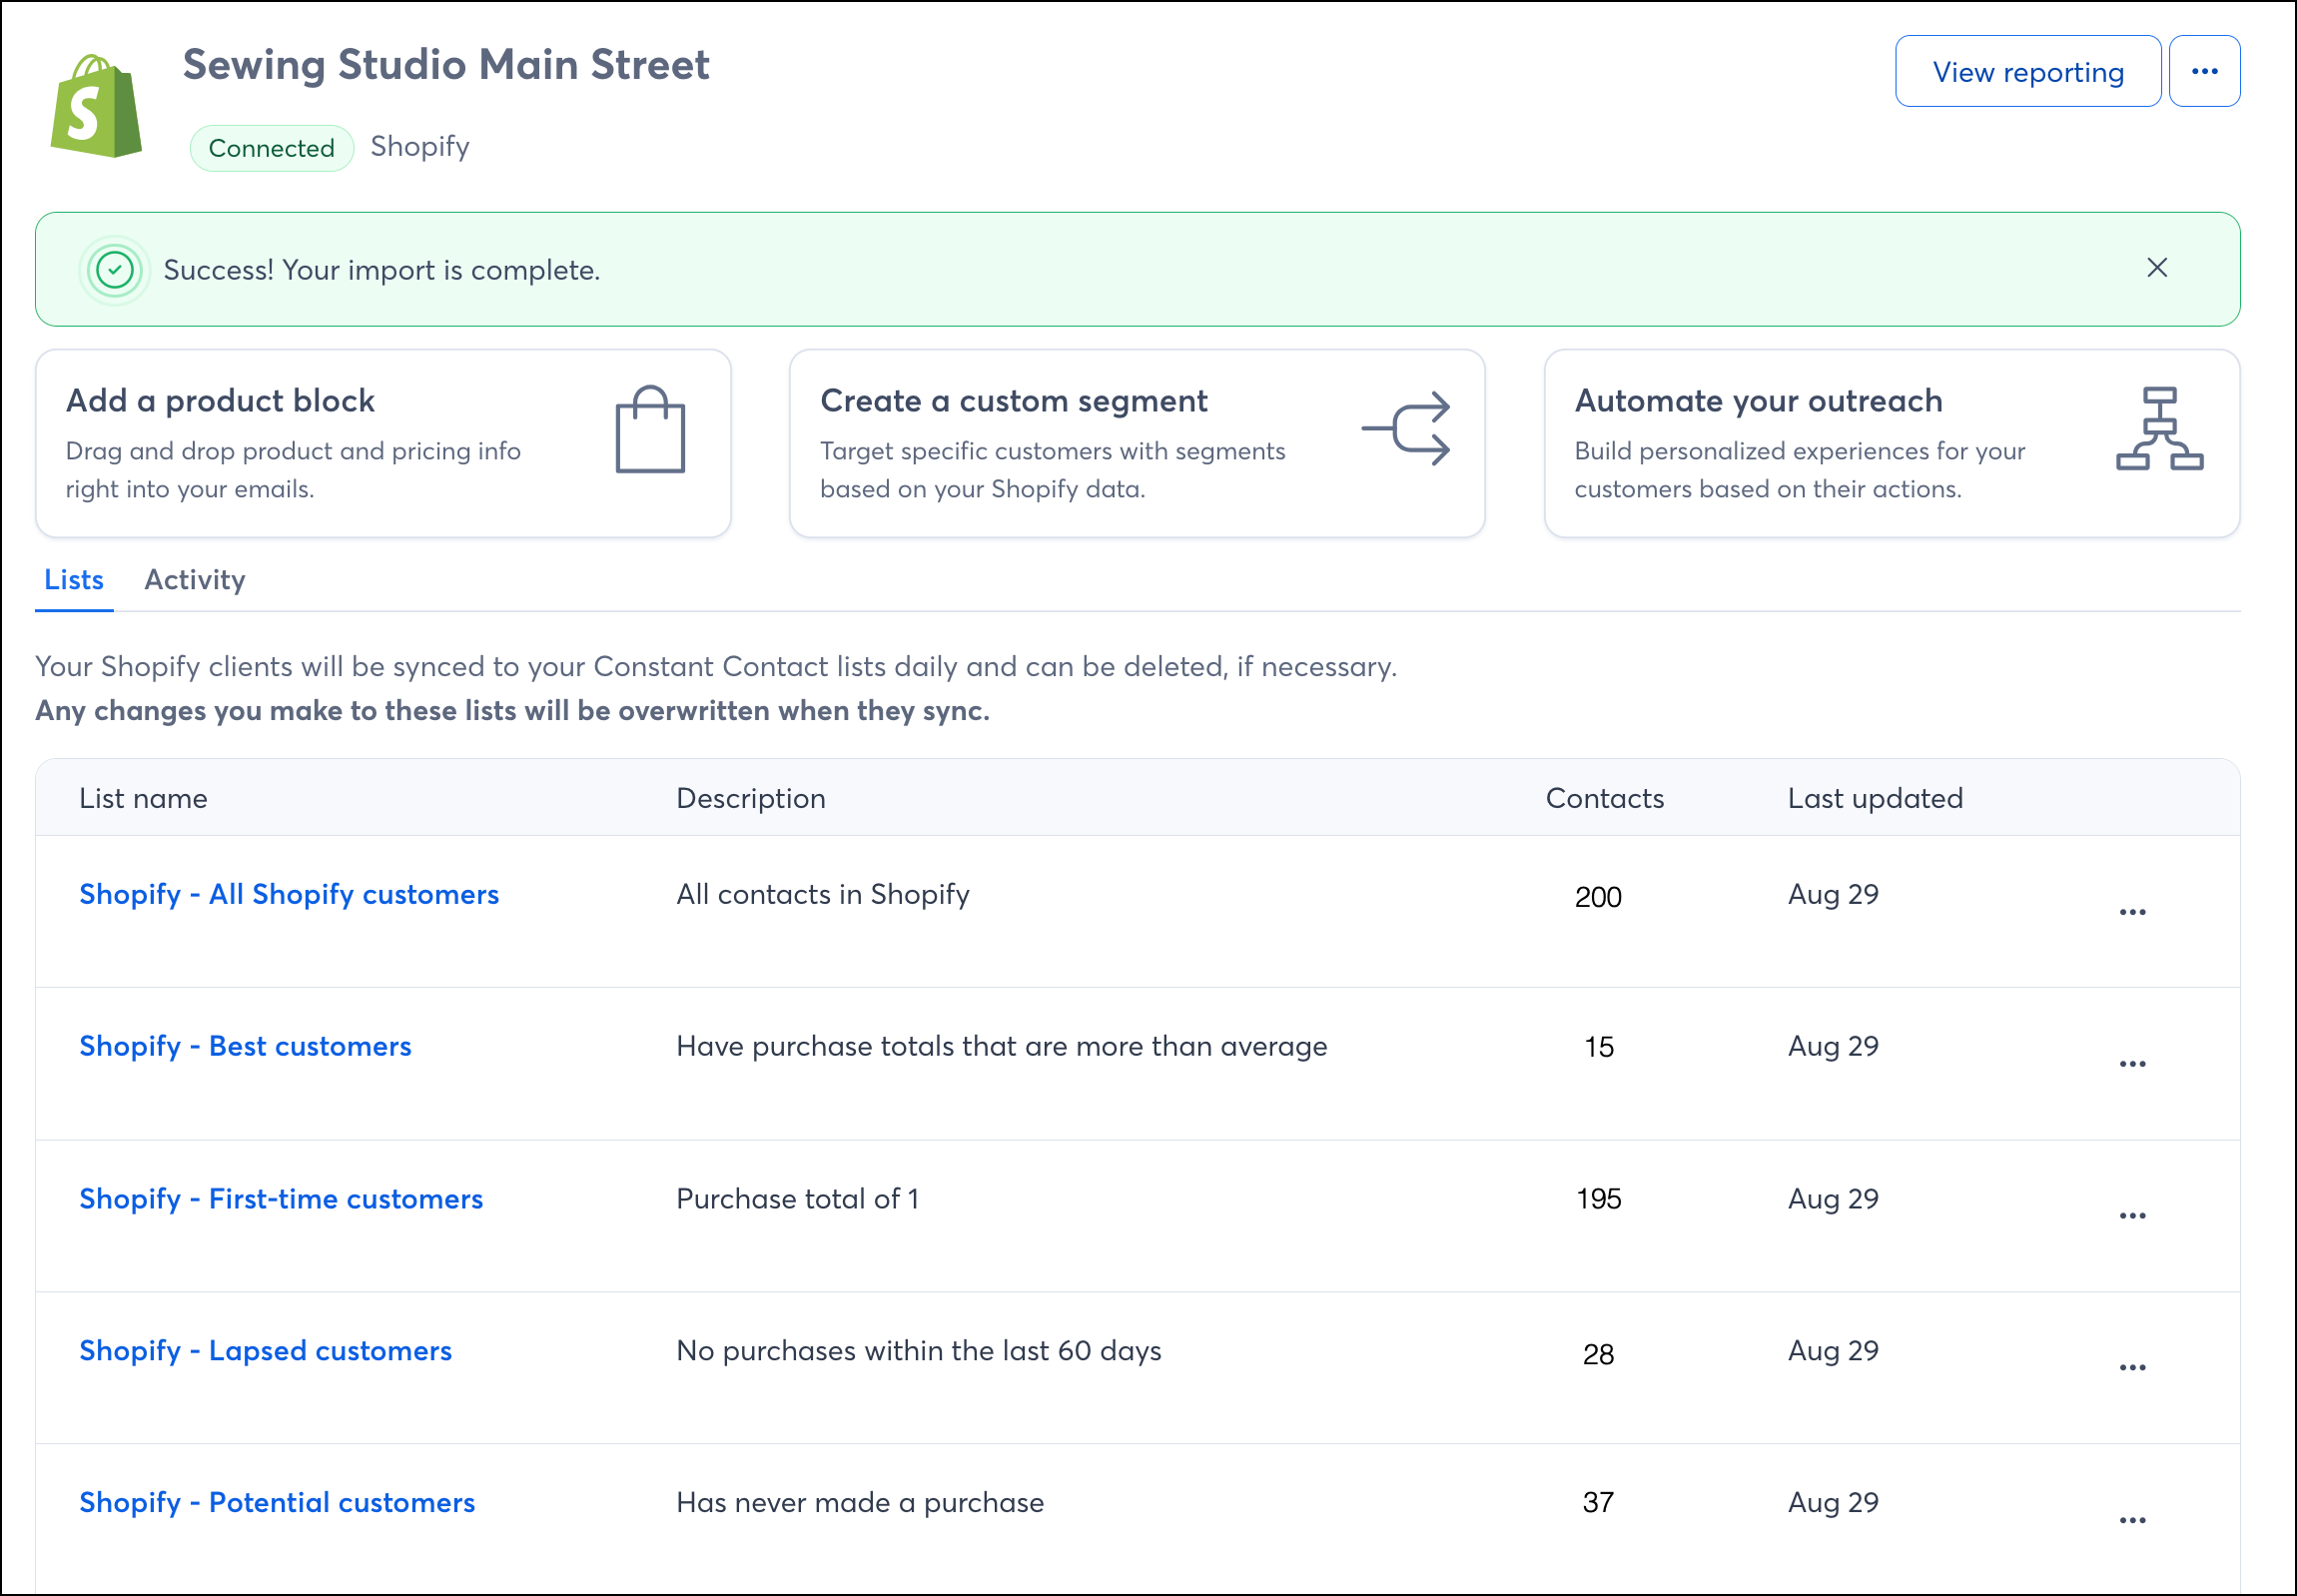
Task: Open actions menu for All Shopify customers row
Action: (2132, 912)
